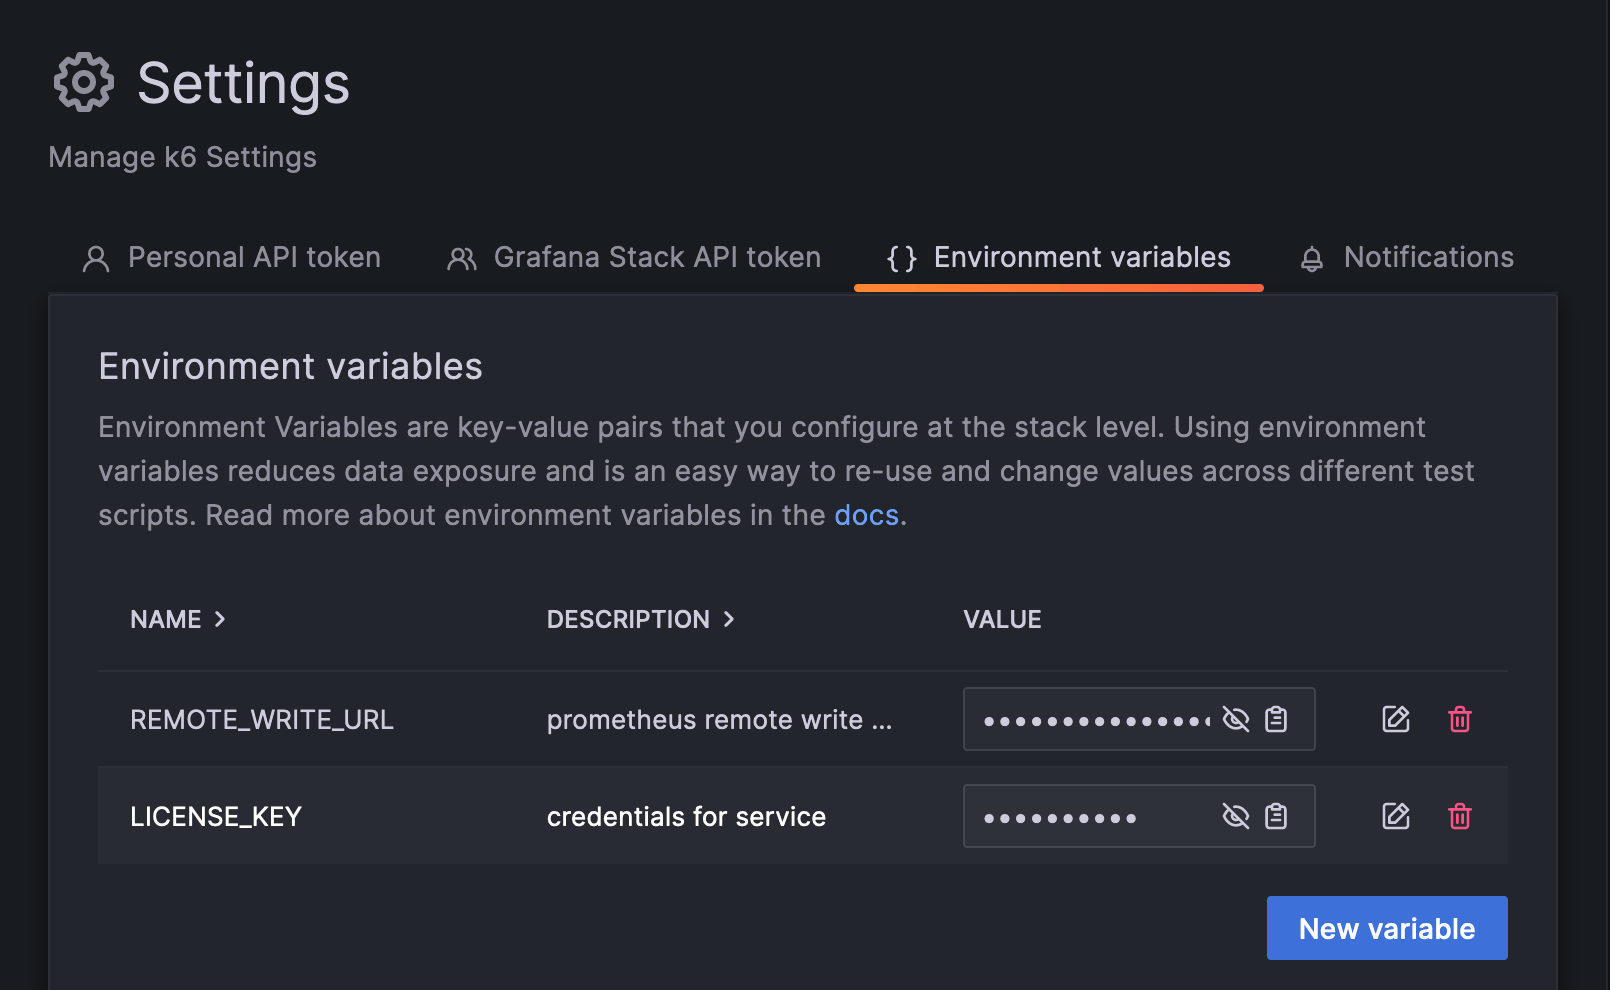Delete the REMOTE_WRITE_URL variable

pyautogui.click(x=1460, y=719)
